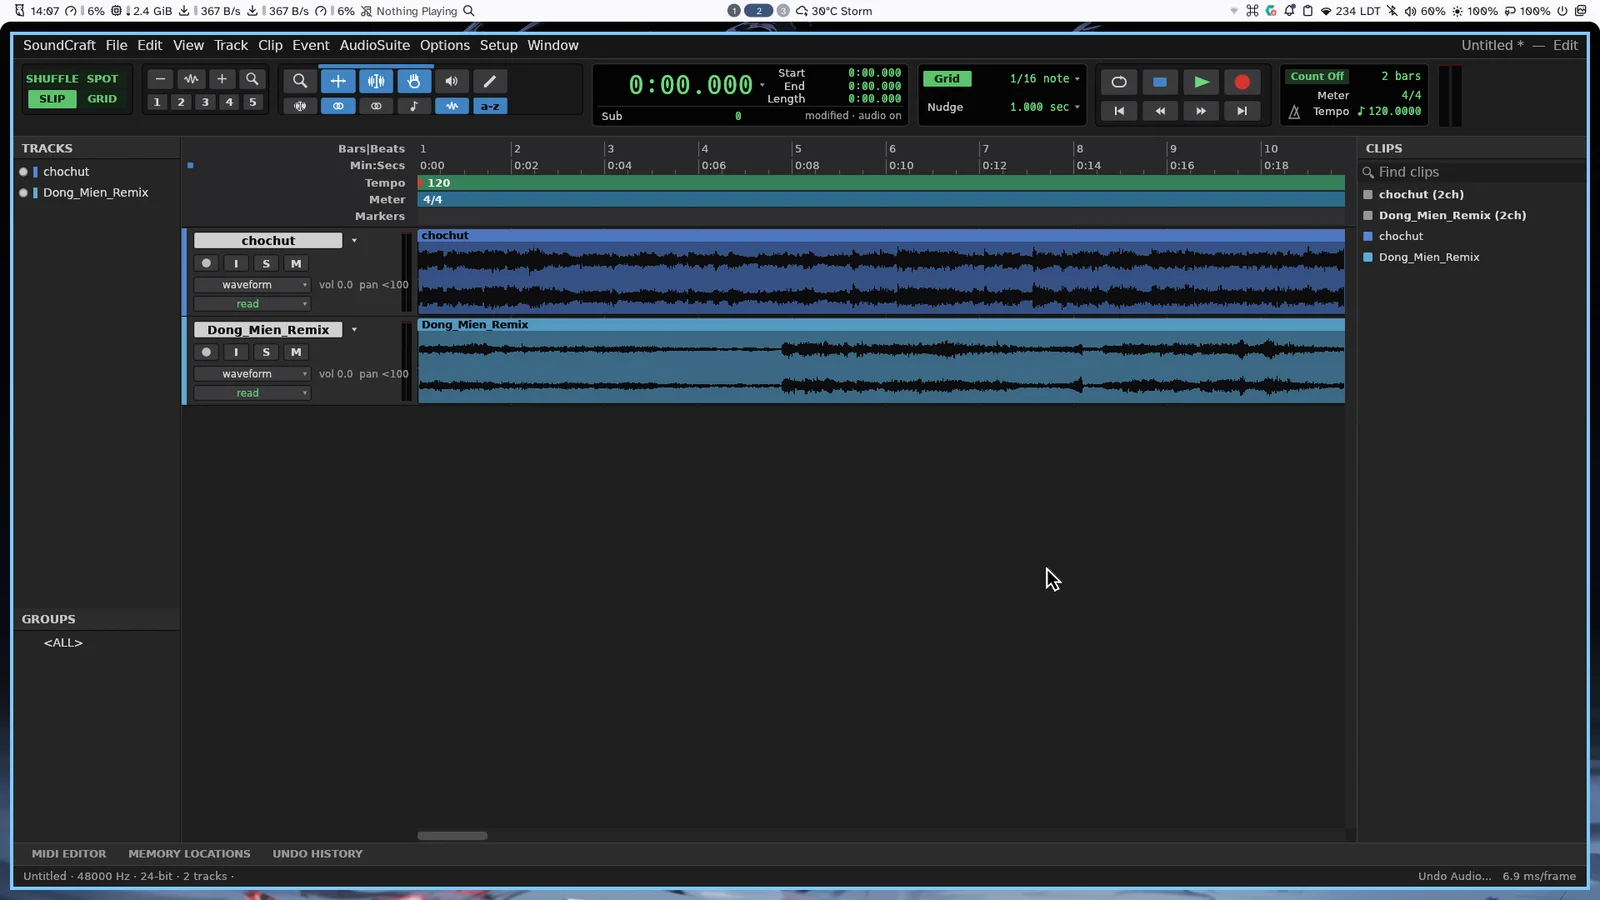Toggle the music note insertion follows option
Viewport: 1600px width, 900px height.
(414, 106)
